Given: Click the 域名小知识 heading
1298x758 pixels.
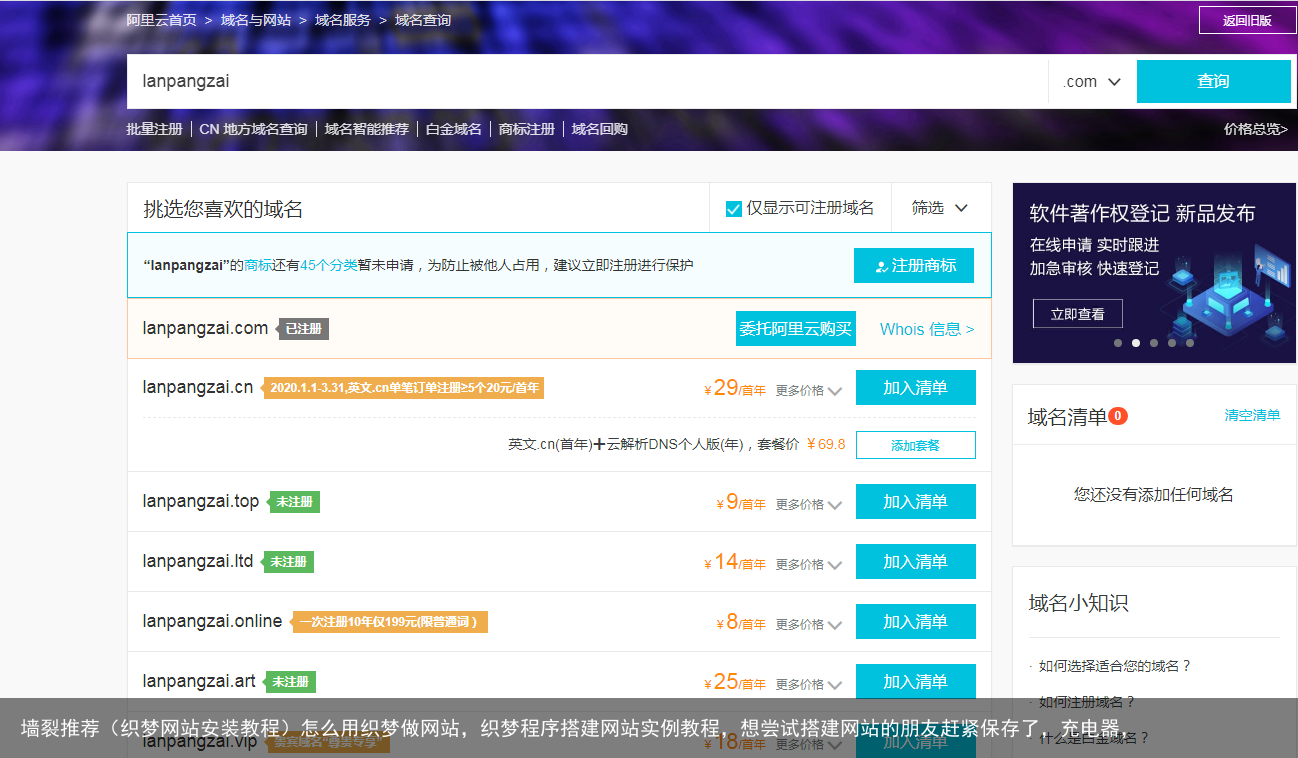Looking at the screenshot, I should (1079, 603).
